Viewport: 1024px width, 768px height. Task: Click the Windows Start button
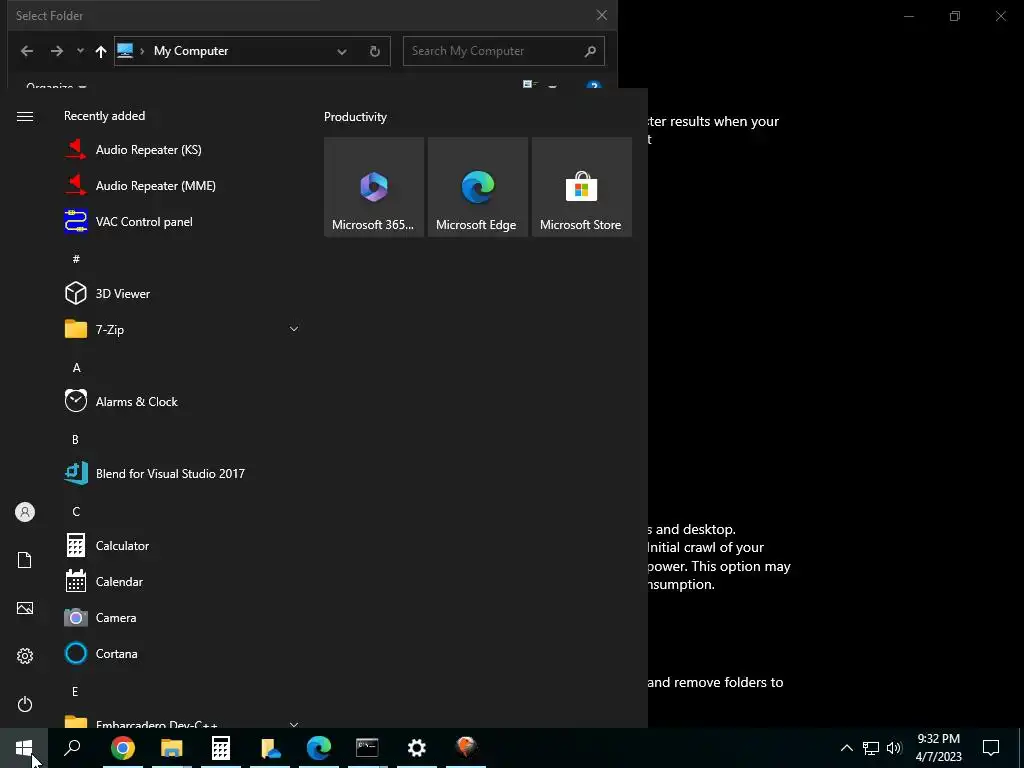(x=24, y=748)
